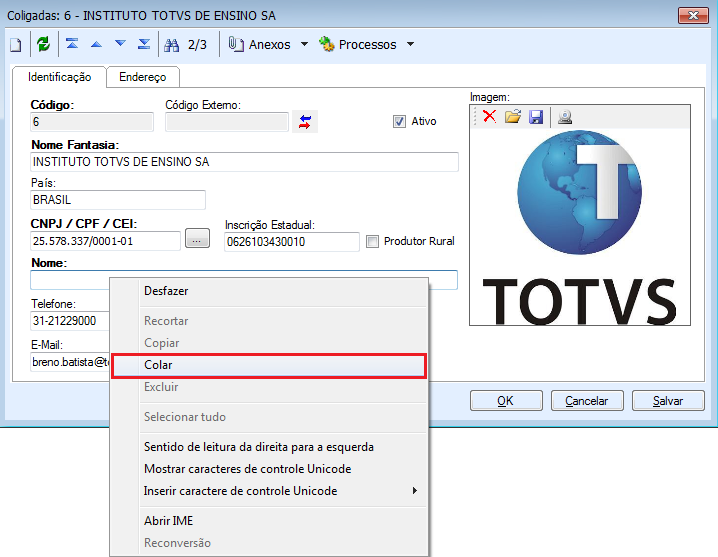Click the new record page icon
The image size is (718, 557).
click(x=16, y=45)
